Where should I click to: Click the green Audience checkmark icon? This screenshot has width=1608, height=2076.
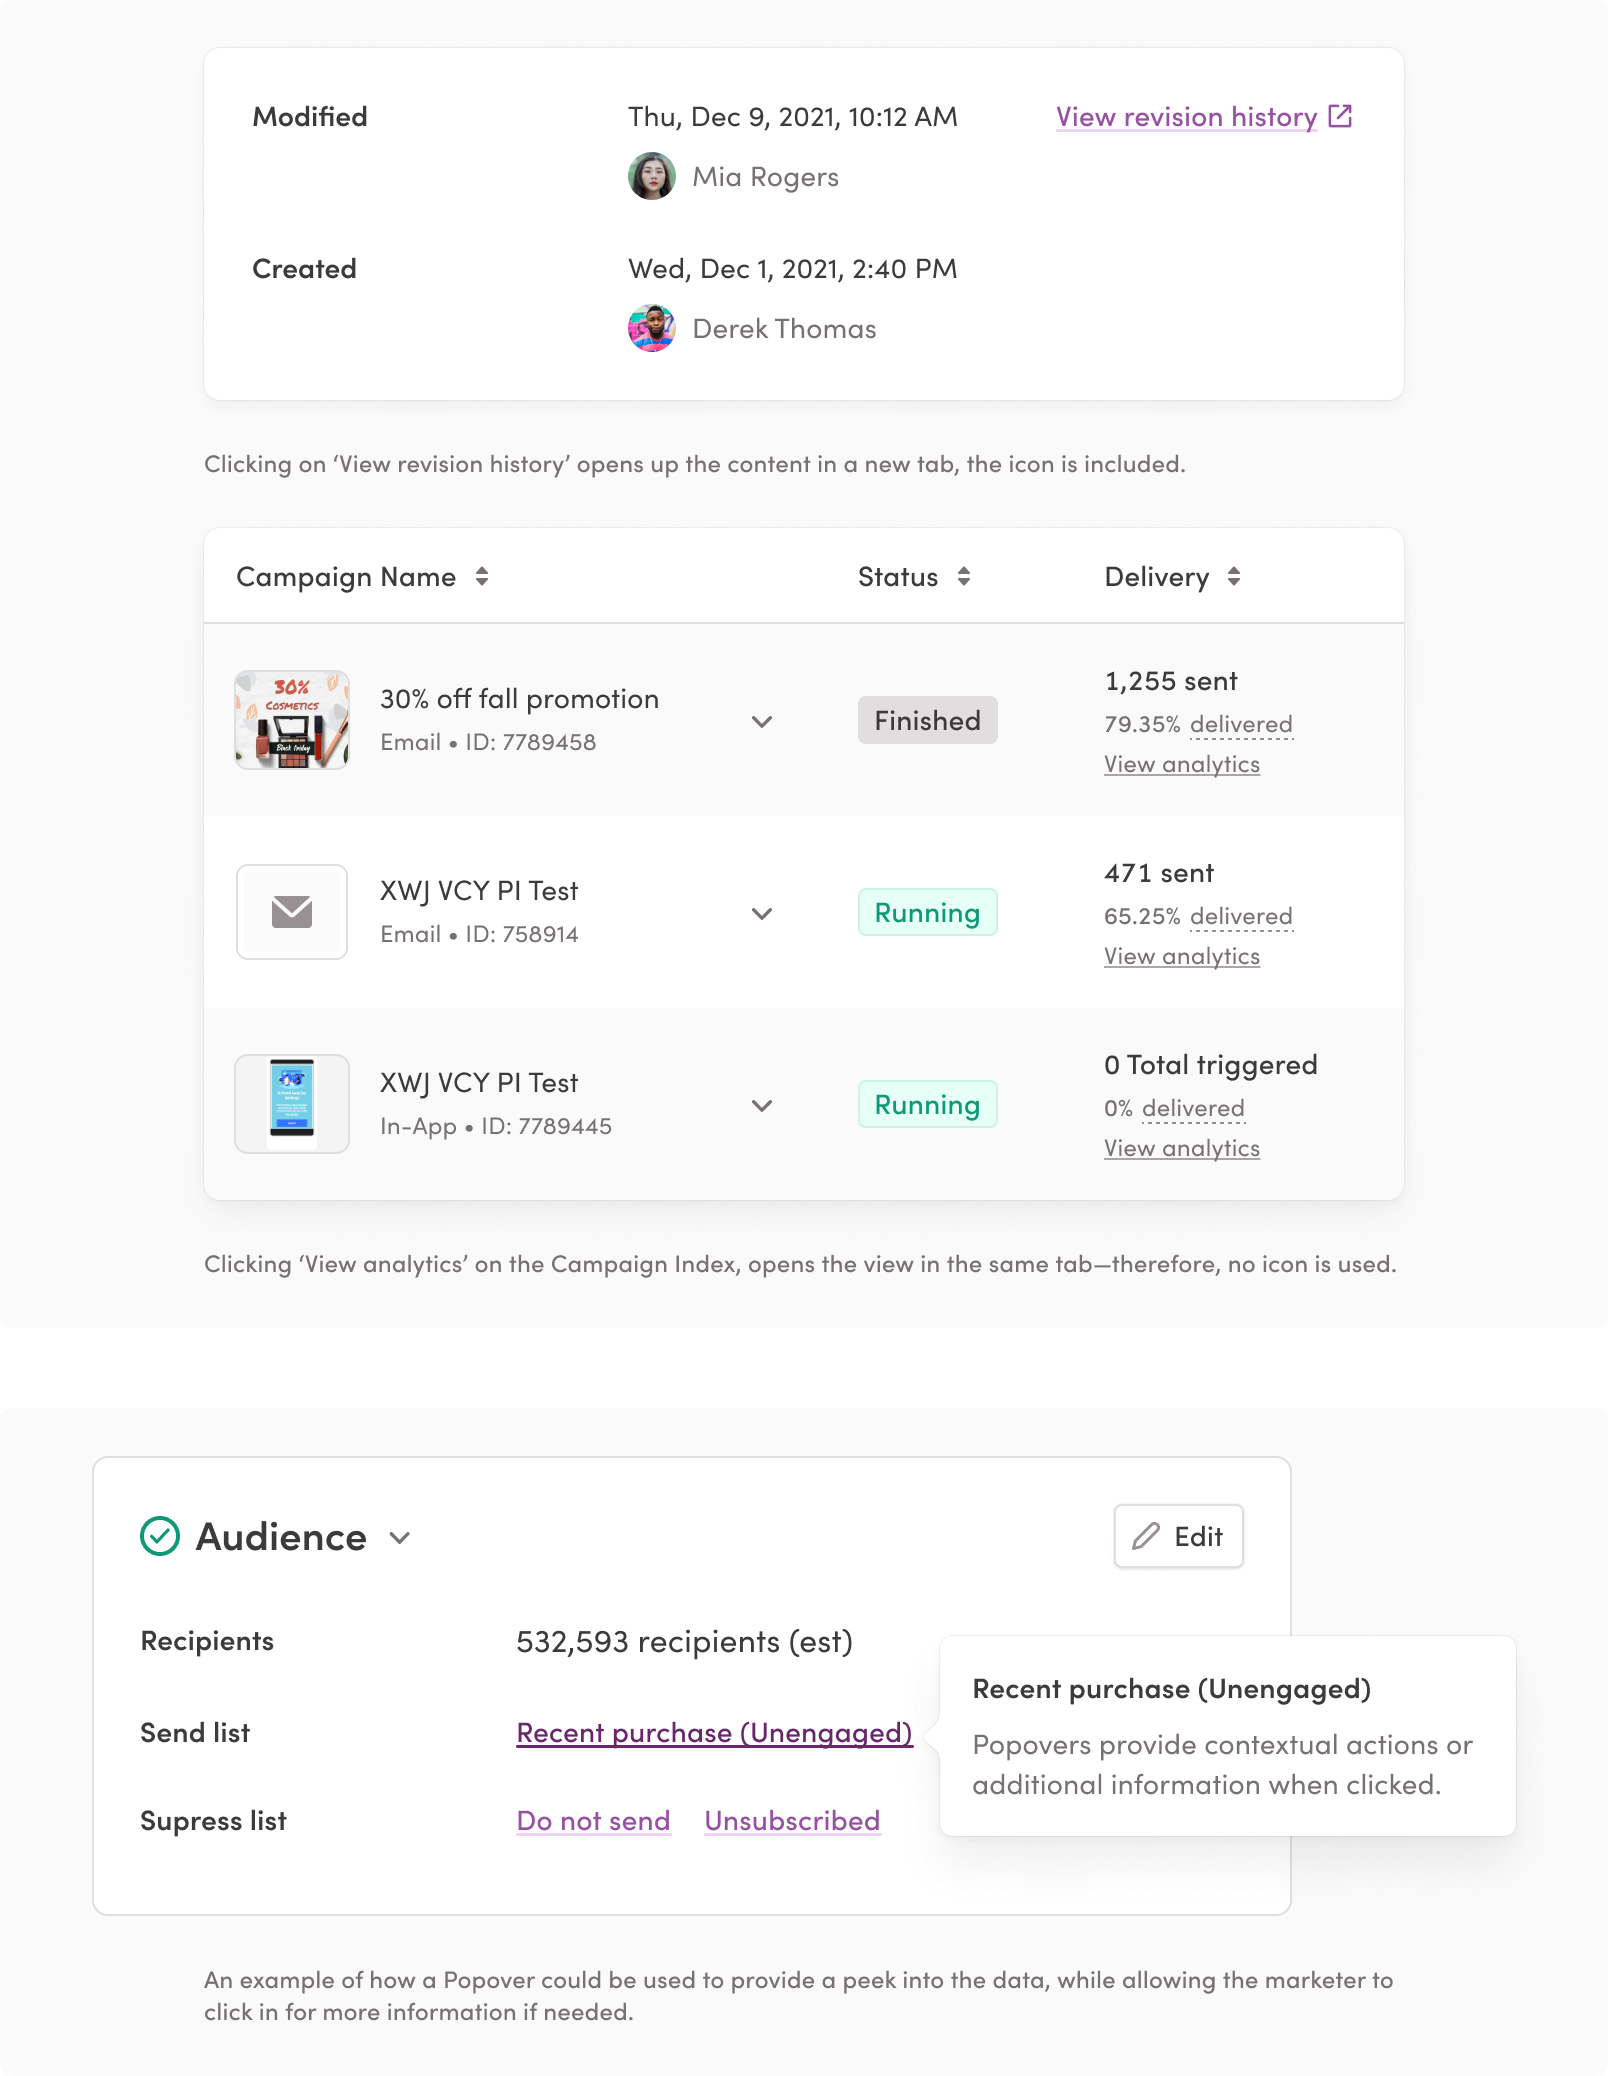click(160, 1537)
